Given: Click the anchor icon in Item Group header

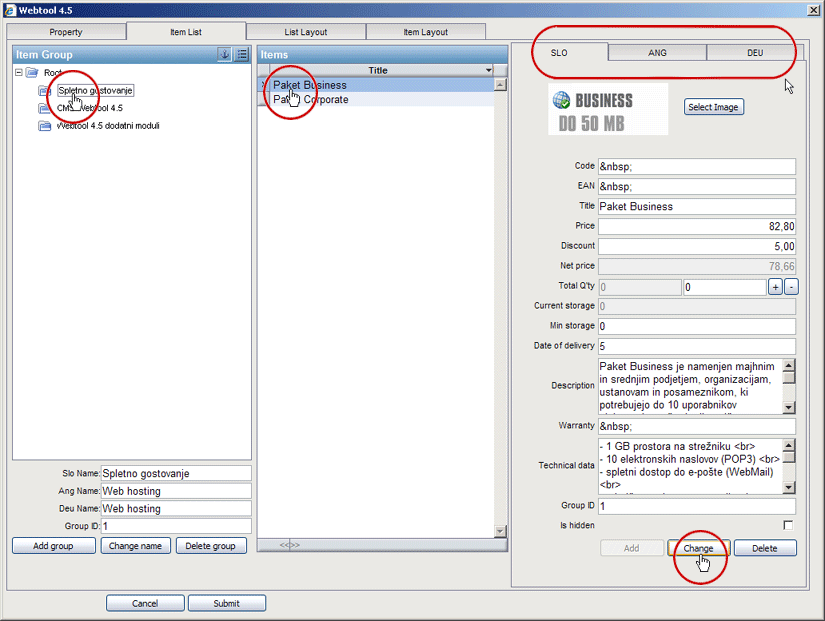Looking at the screenshot, I should click(224, 54).
